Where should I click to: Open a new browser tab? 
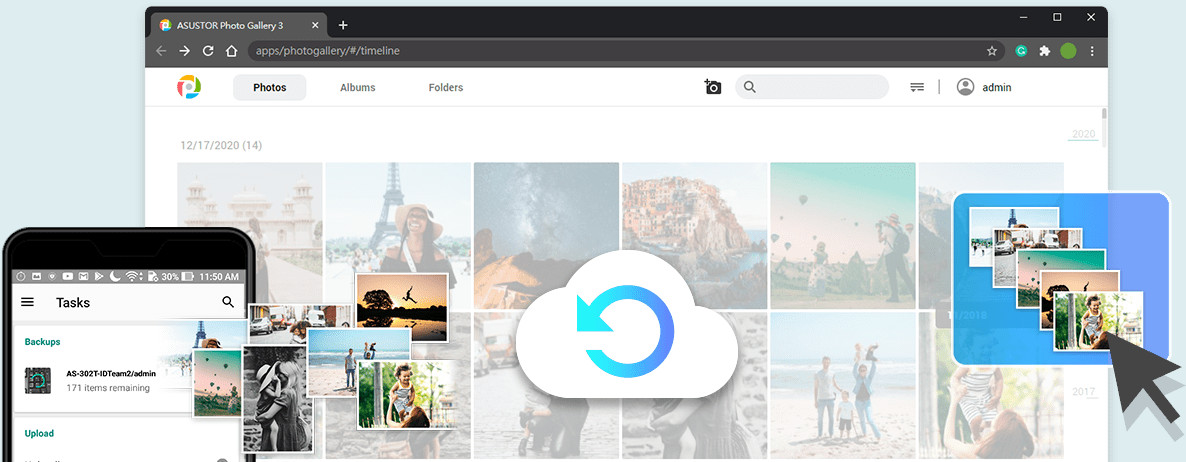(x=343, y=25)
